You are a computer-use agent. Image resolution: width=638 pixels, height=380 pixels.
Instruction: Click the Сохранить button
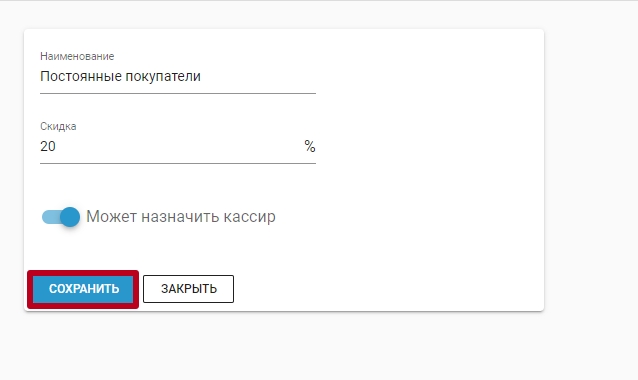(x=83, y=289)
